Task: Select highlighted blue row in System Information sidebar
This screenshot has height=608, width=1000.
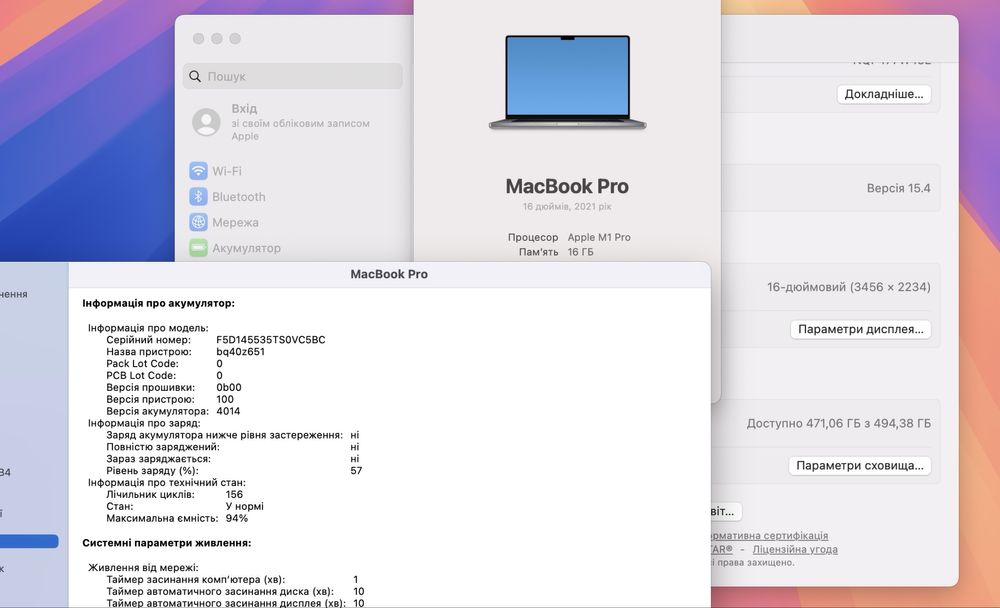Action: coord(29,541)
